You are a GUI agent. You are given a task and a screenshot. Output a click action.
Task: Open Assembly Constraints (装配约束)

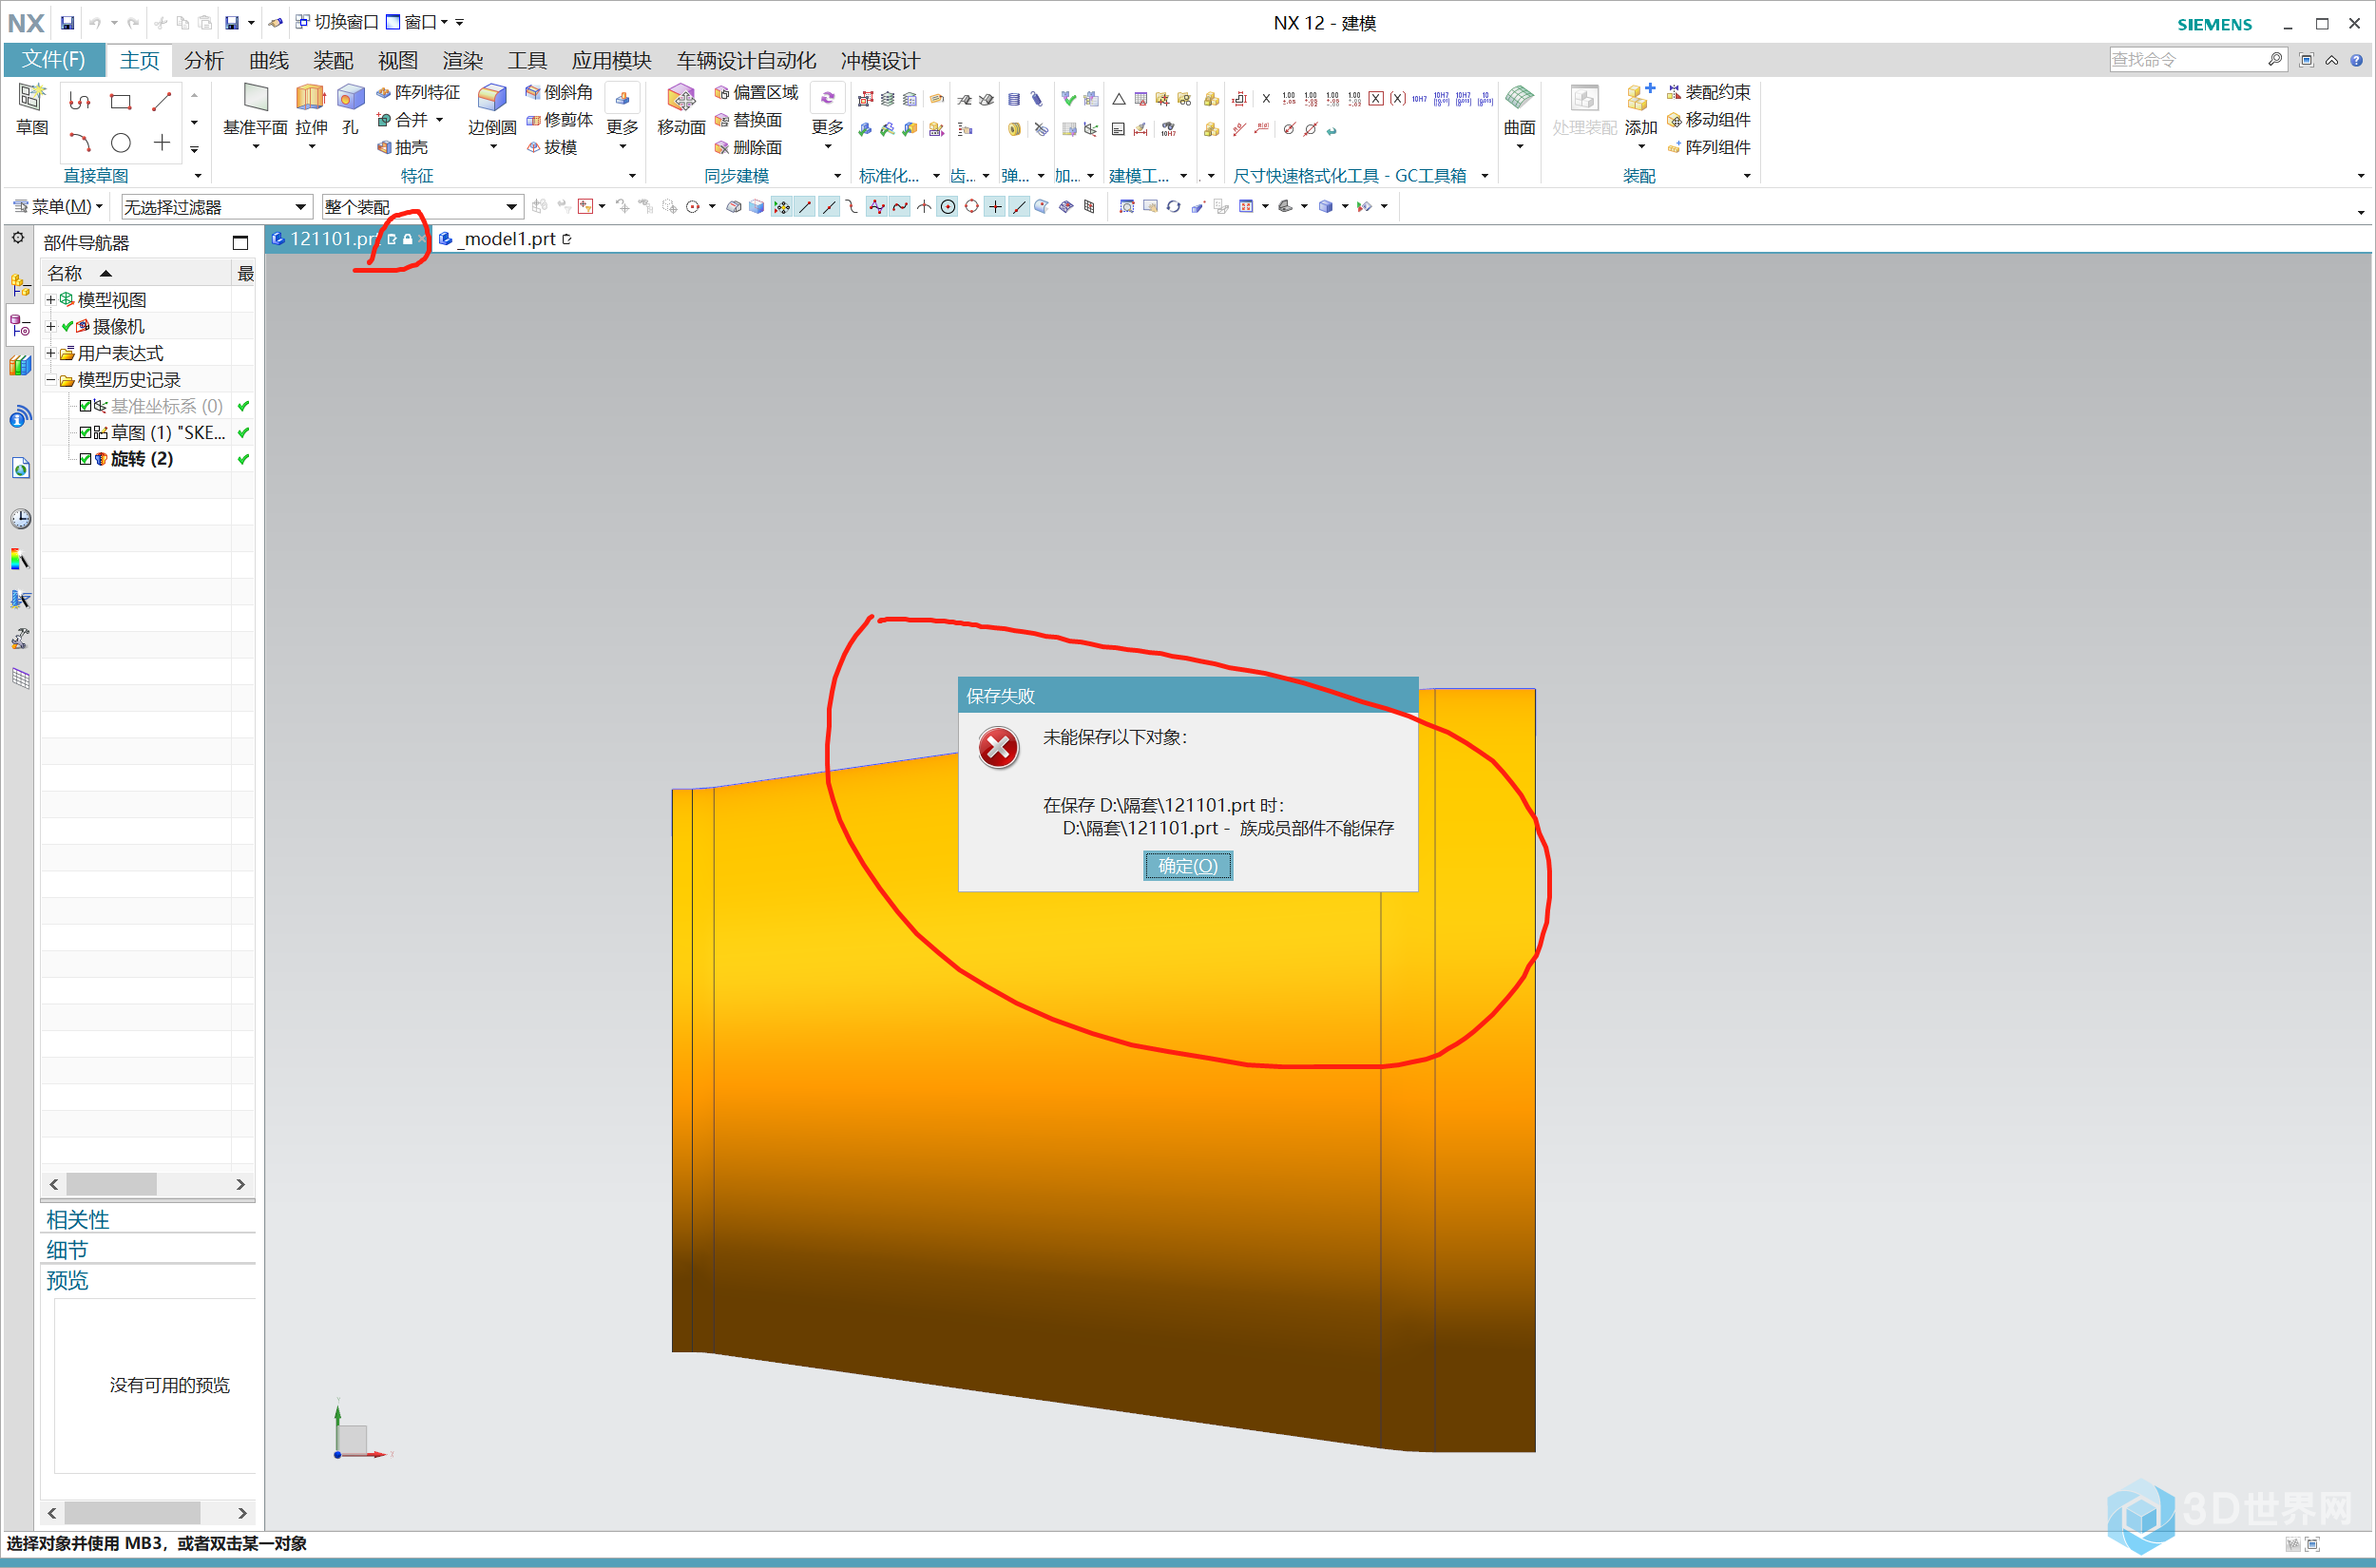point(1708,92)
